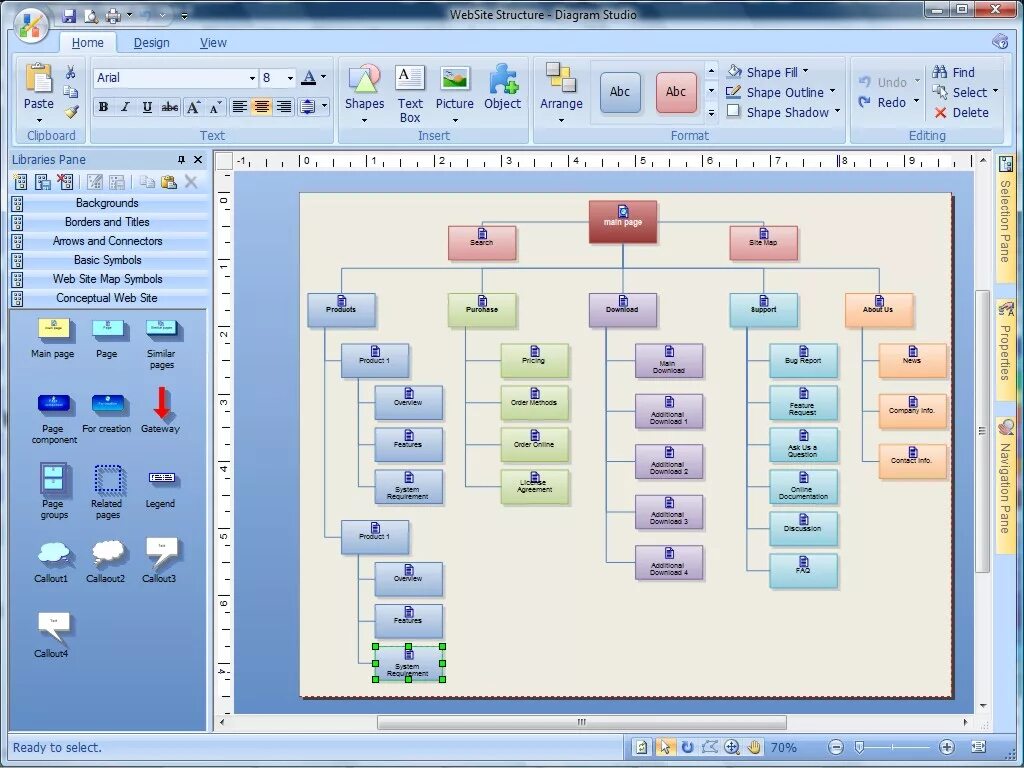Expand the Shape Fill dropdown
This screenshot has width=1024, height=768.
coord(804,71)
